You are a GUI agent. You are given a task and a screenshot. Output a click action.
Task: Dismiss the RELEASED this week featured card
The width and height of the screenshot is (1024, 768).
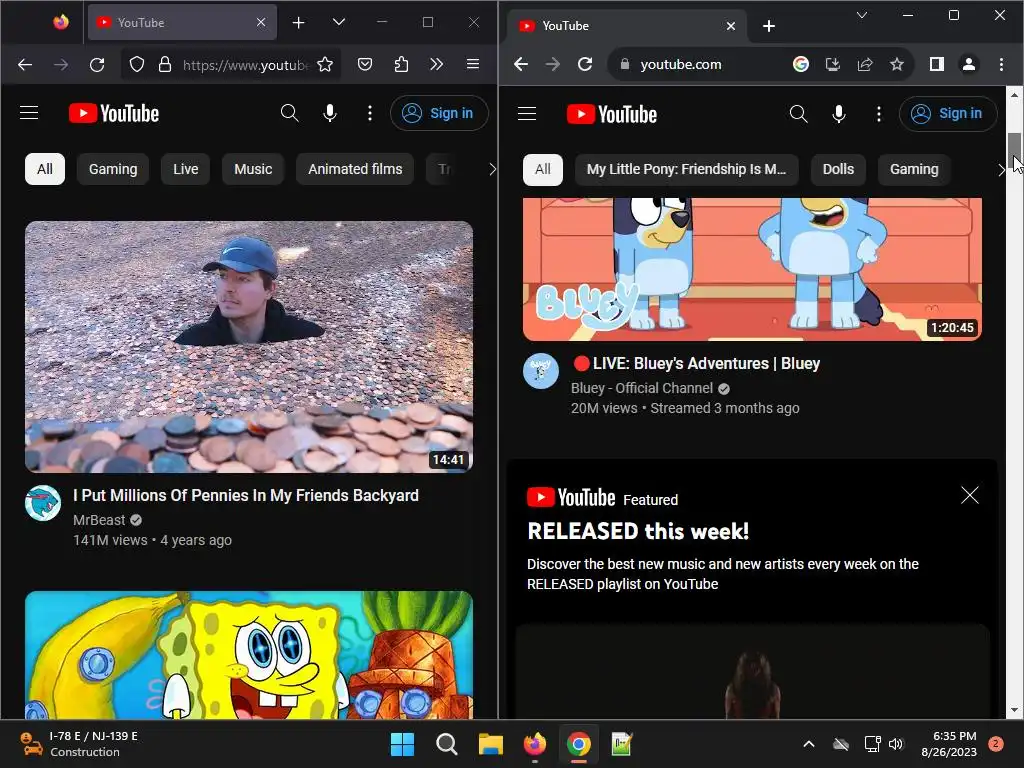[x=970, y=495]
